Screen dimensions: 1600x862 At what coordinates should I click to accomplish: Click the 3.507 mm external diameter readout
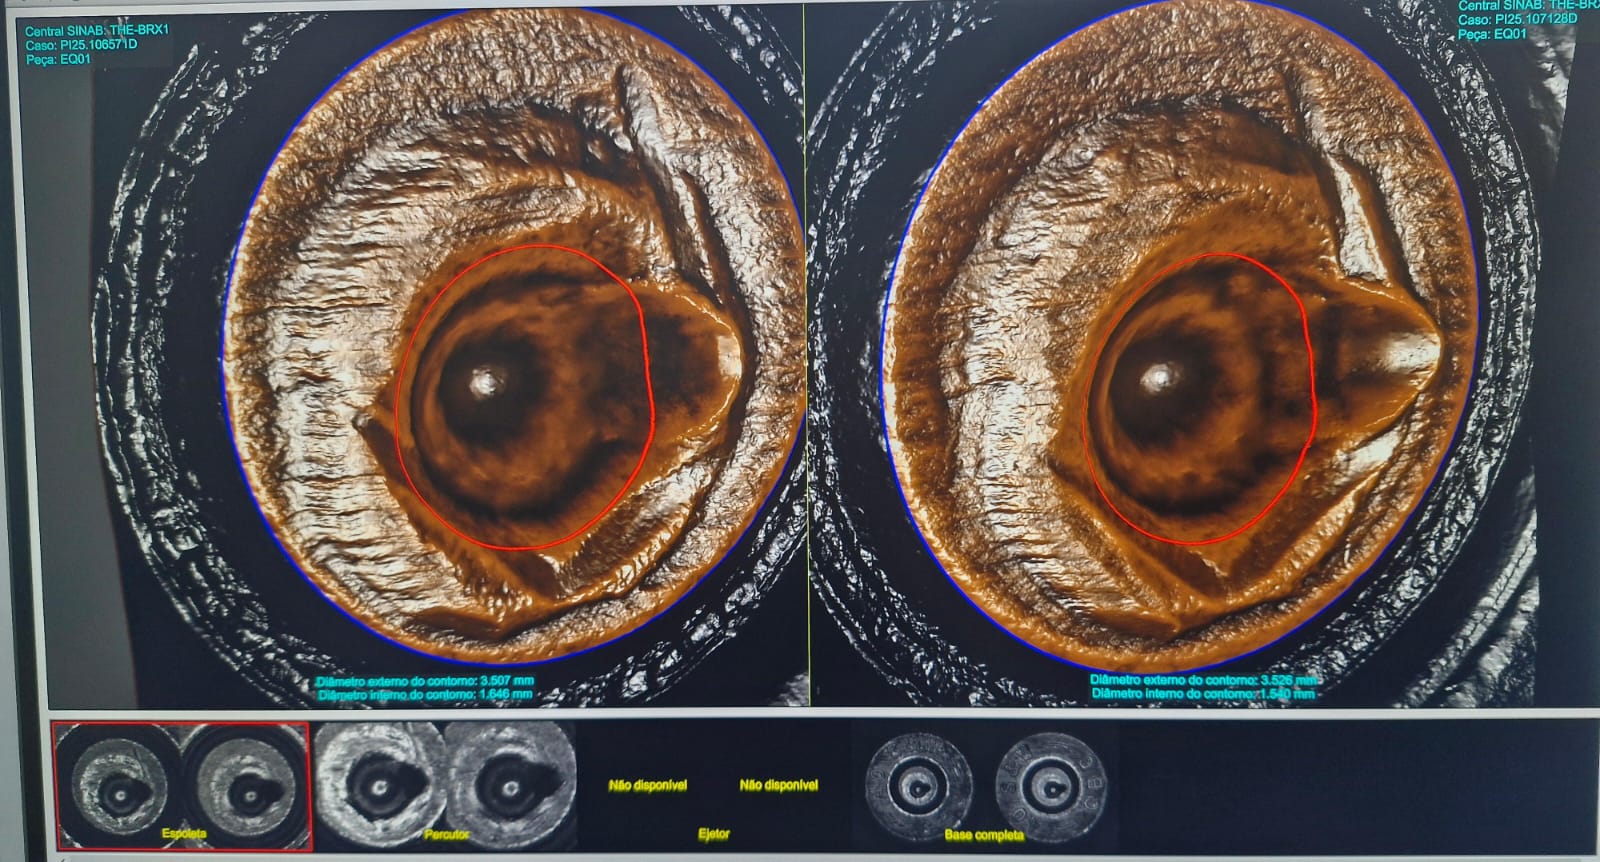point(425,680)
